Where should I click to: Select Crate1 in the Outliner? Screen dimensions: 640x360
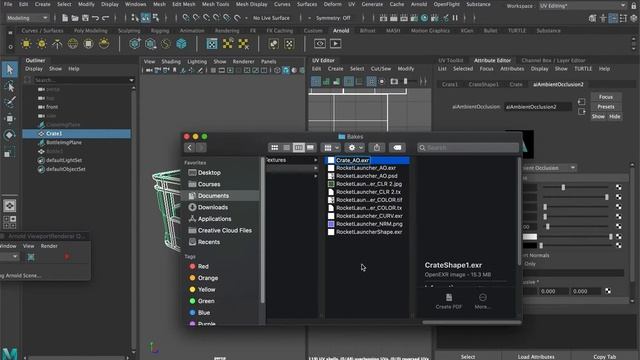(77, 133)
